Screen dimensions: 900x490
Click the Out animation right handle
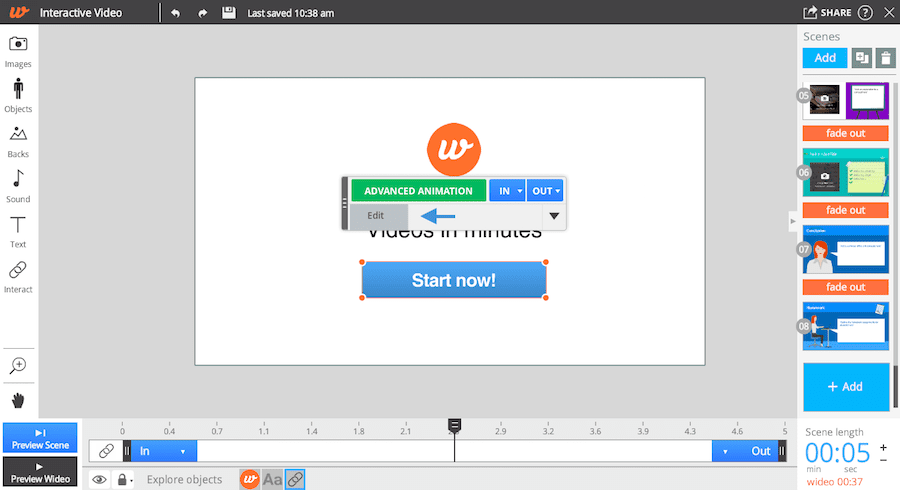point(782,451)
